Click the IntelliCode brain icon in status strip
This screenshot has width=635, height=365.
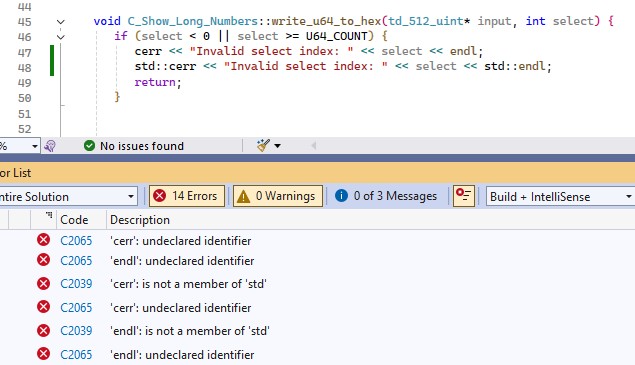(x=50, y=146)
